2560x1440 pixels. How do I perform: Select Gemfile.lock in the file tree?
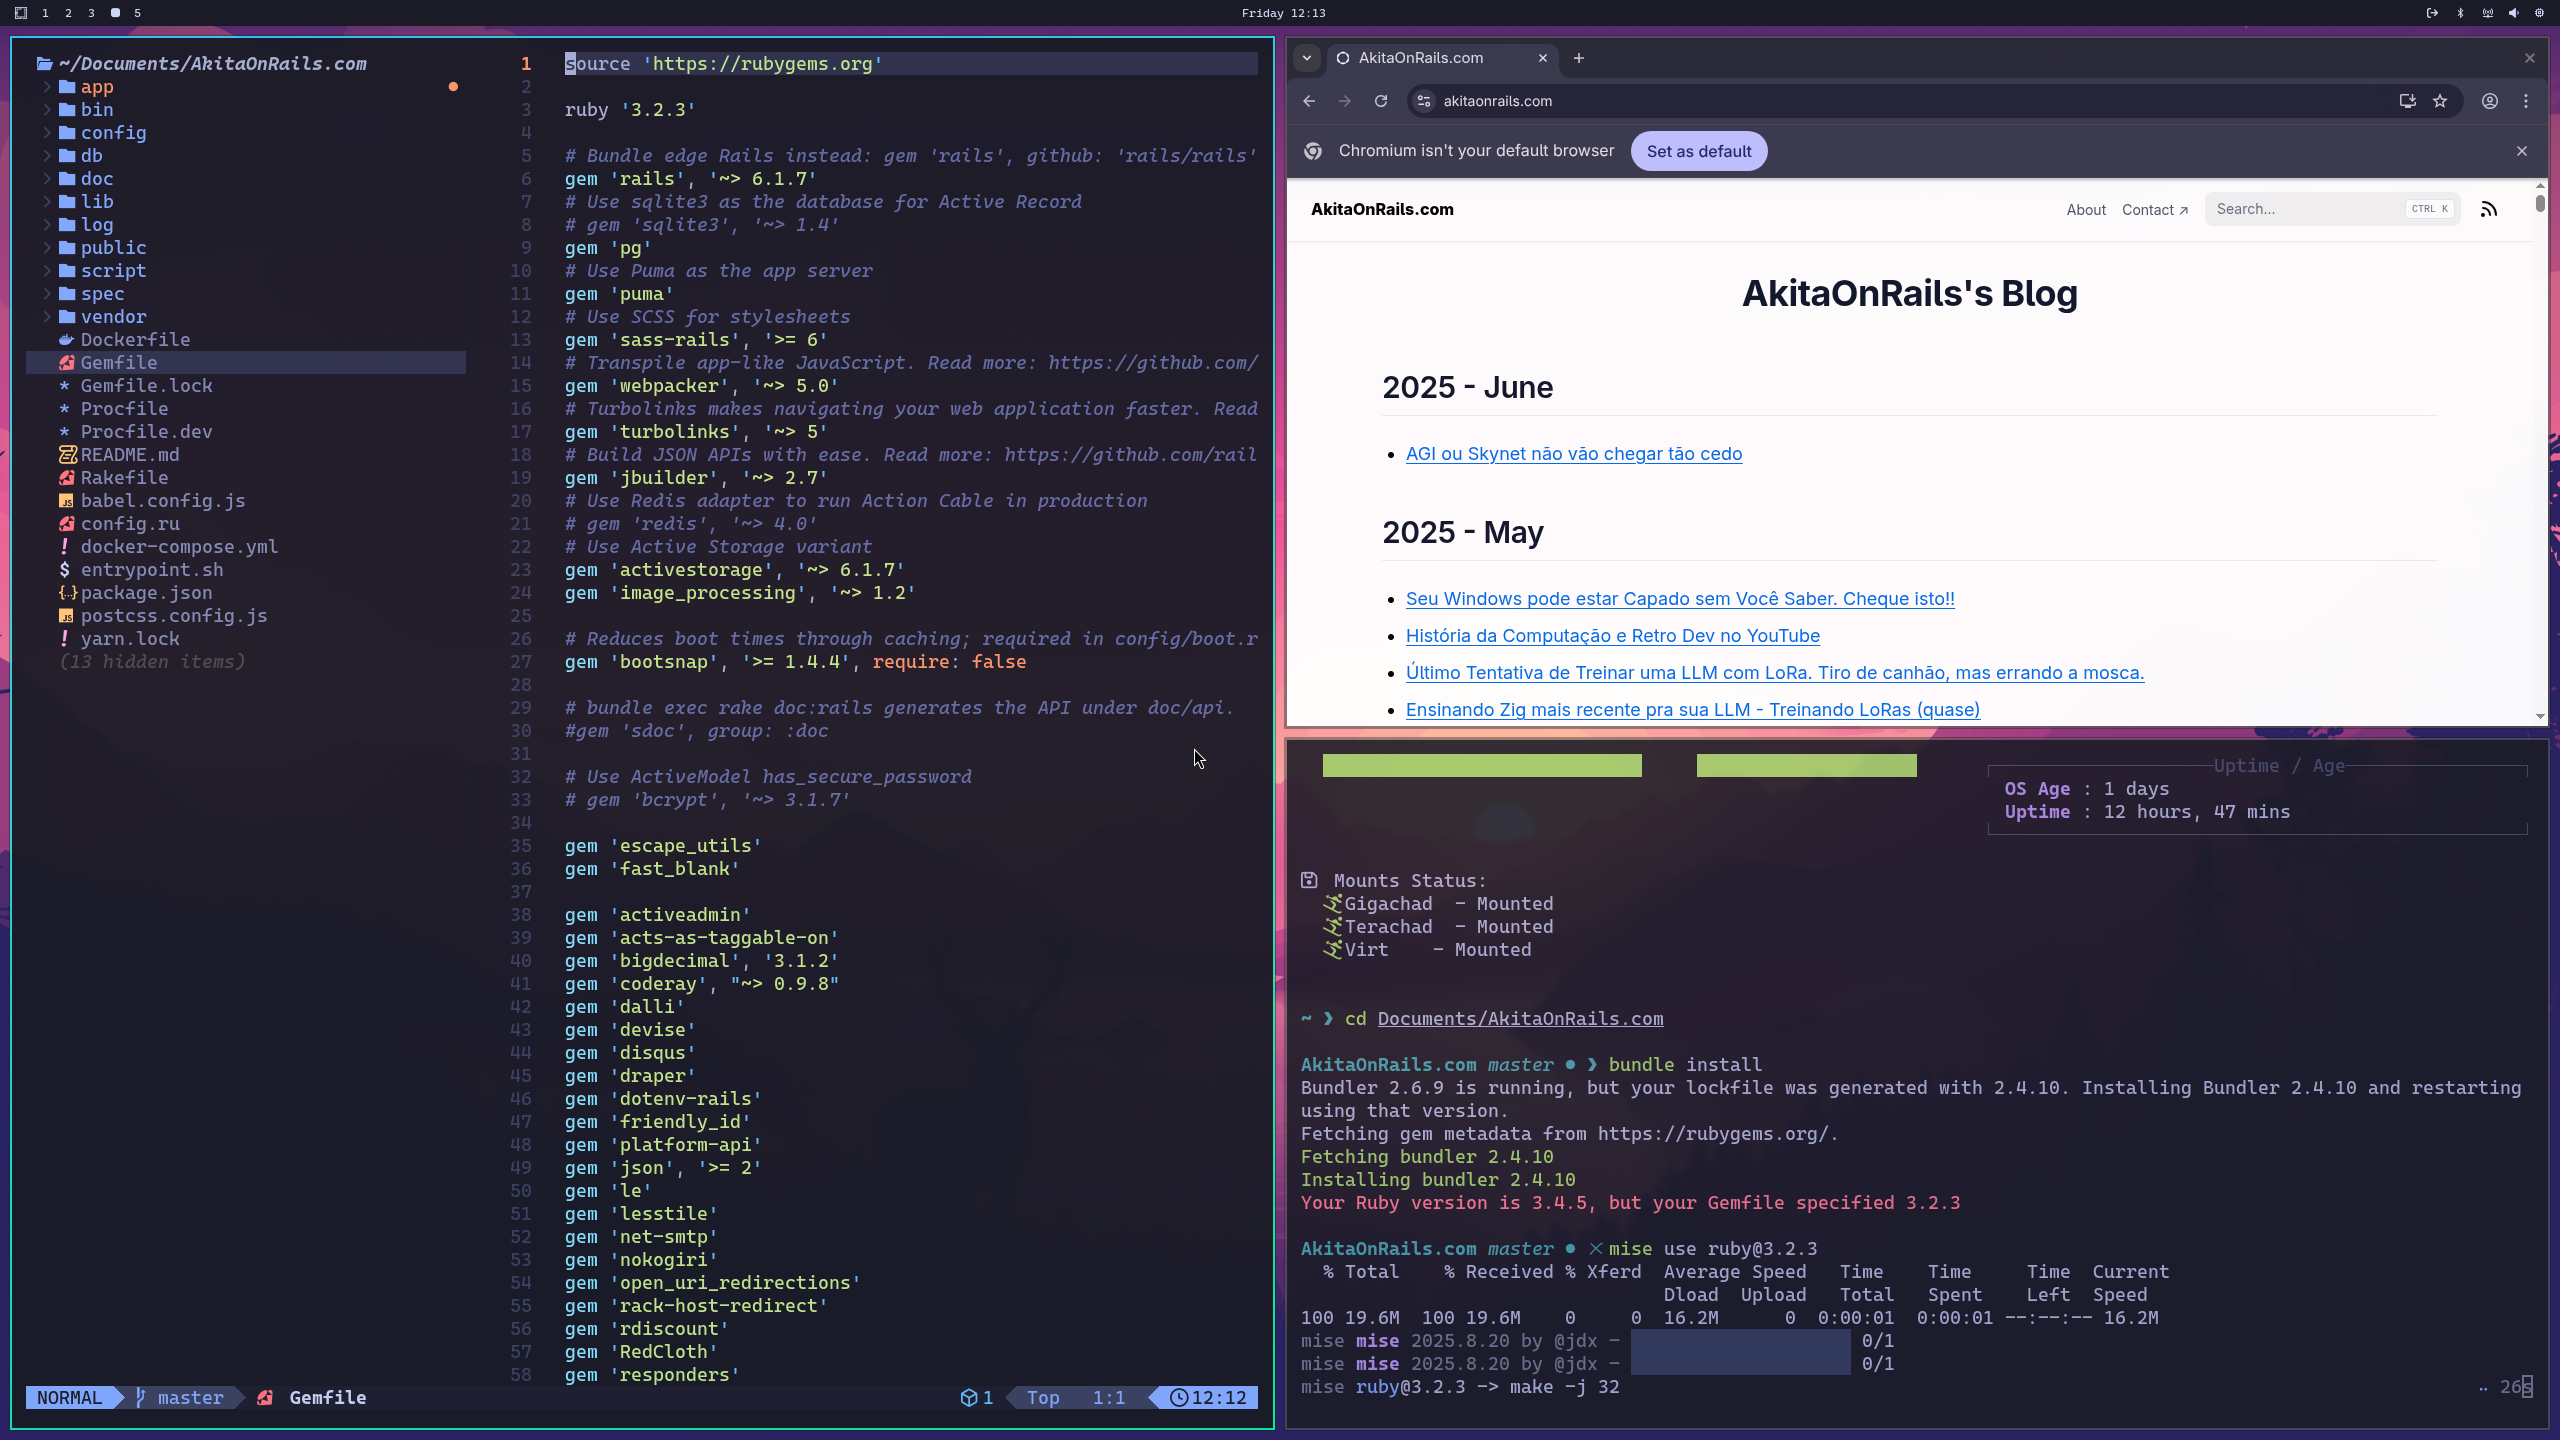(x=146, y=386)
